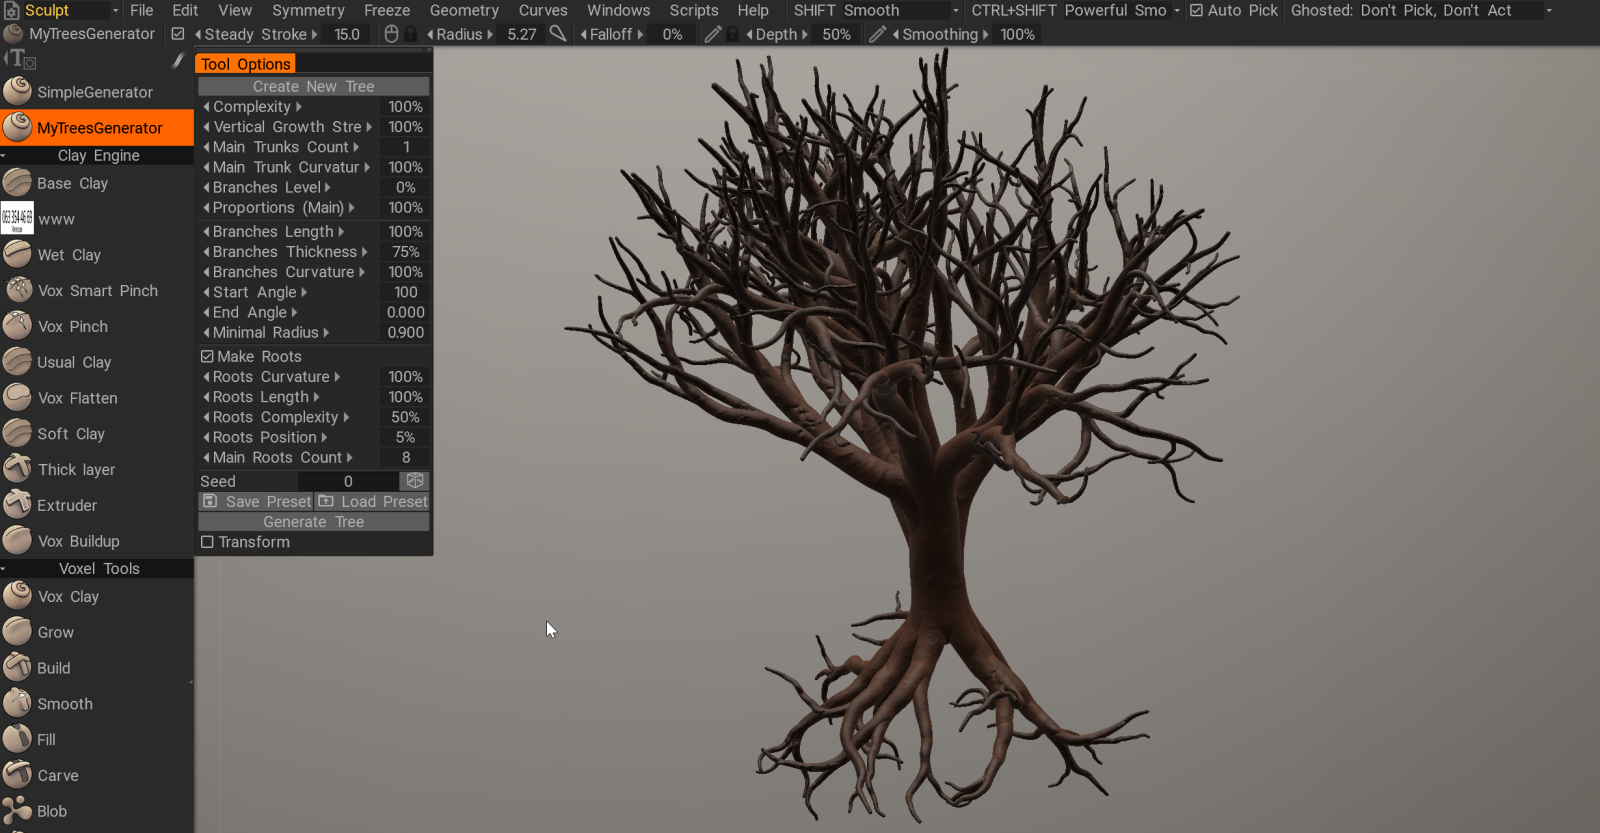Choose the SimpleGenerator tool icon
Screen dimensions: 1600x833
tap(18, 92)
